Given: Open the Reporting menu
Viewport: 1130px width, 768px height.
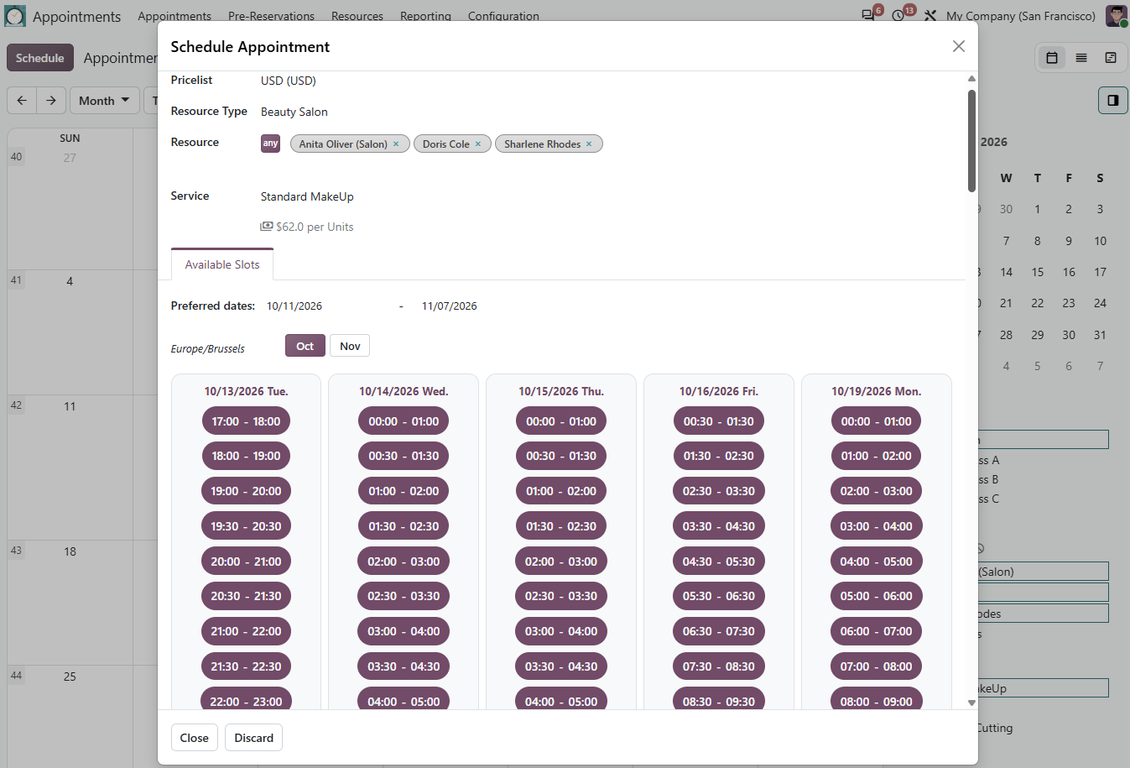Looking at the screenshot, I should (x=425, y=16).
